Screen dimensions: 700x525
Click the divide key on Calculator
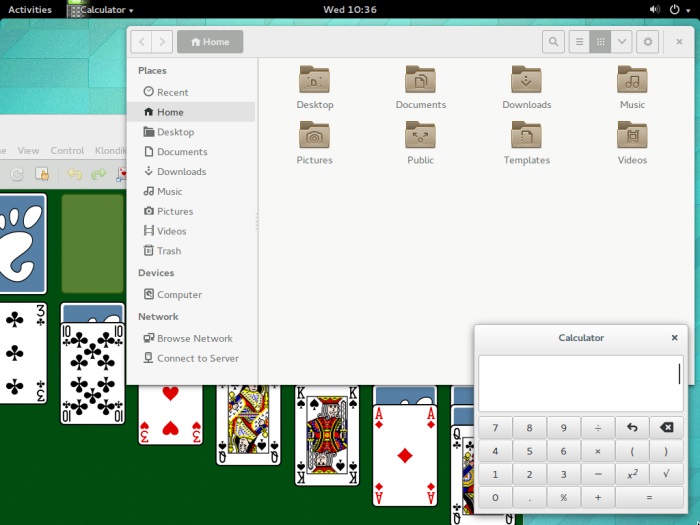click(x=598, y=428)
